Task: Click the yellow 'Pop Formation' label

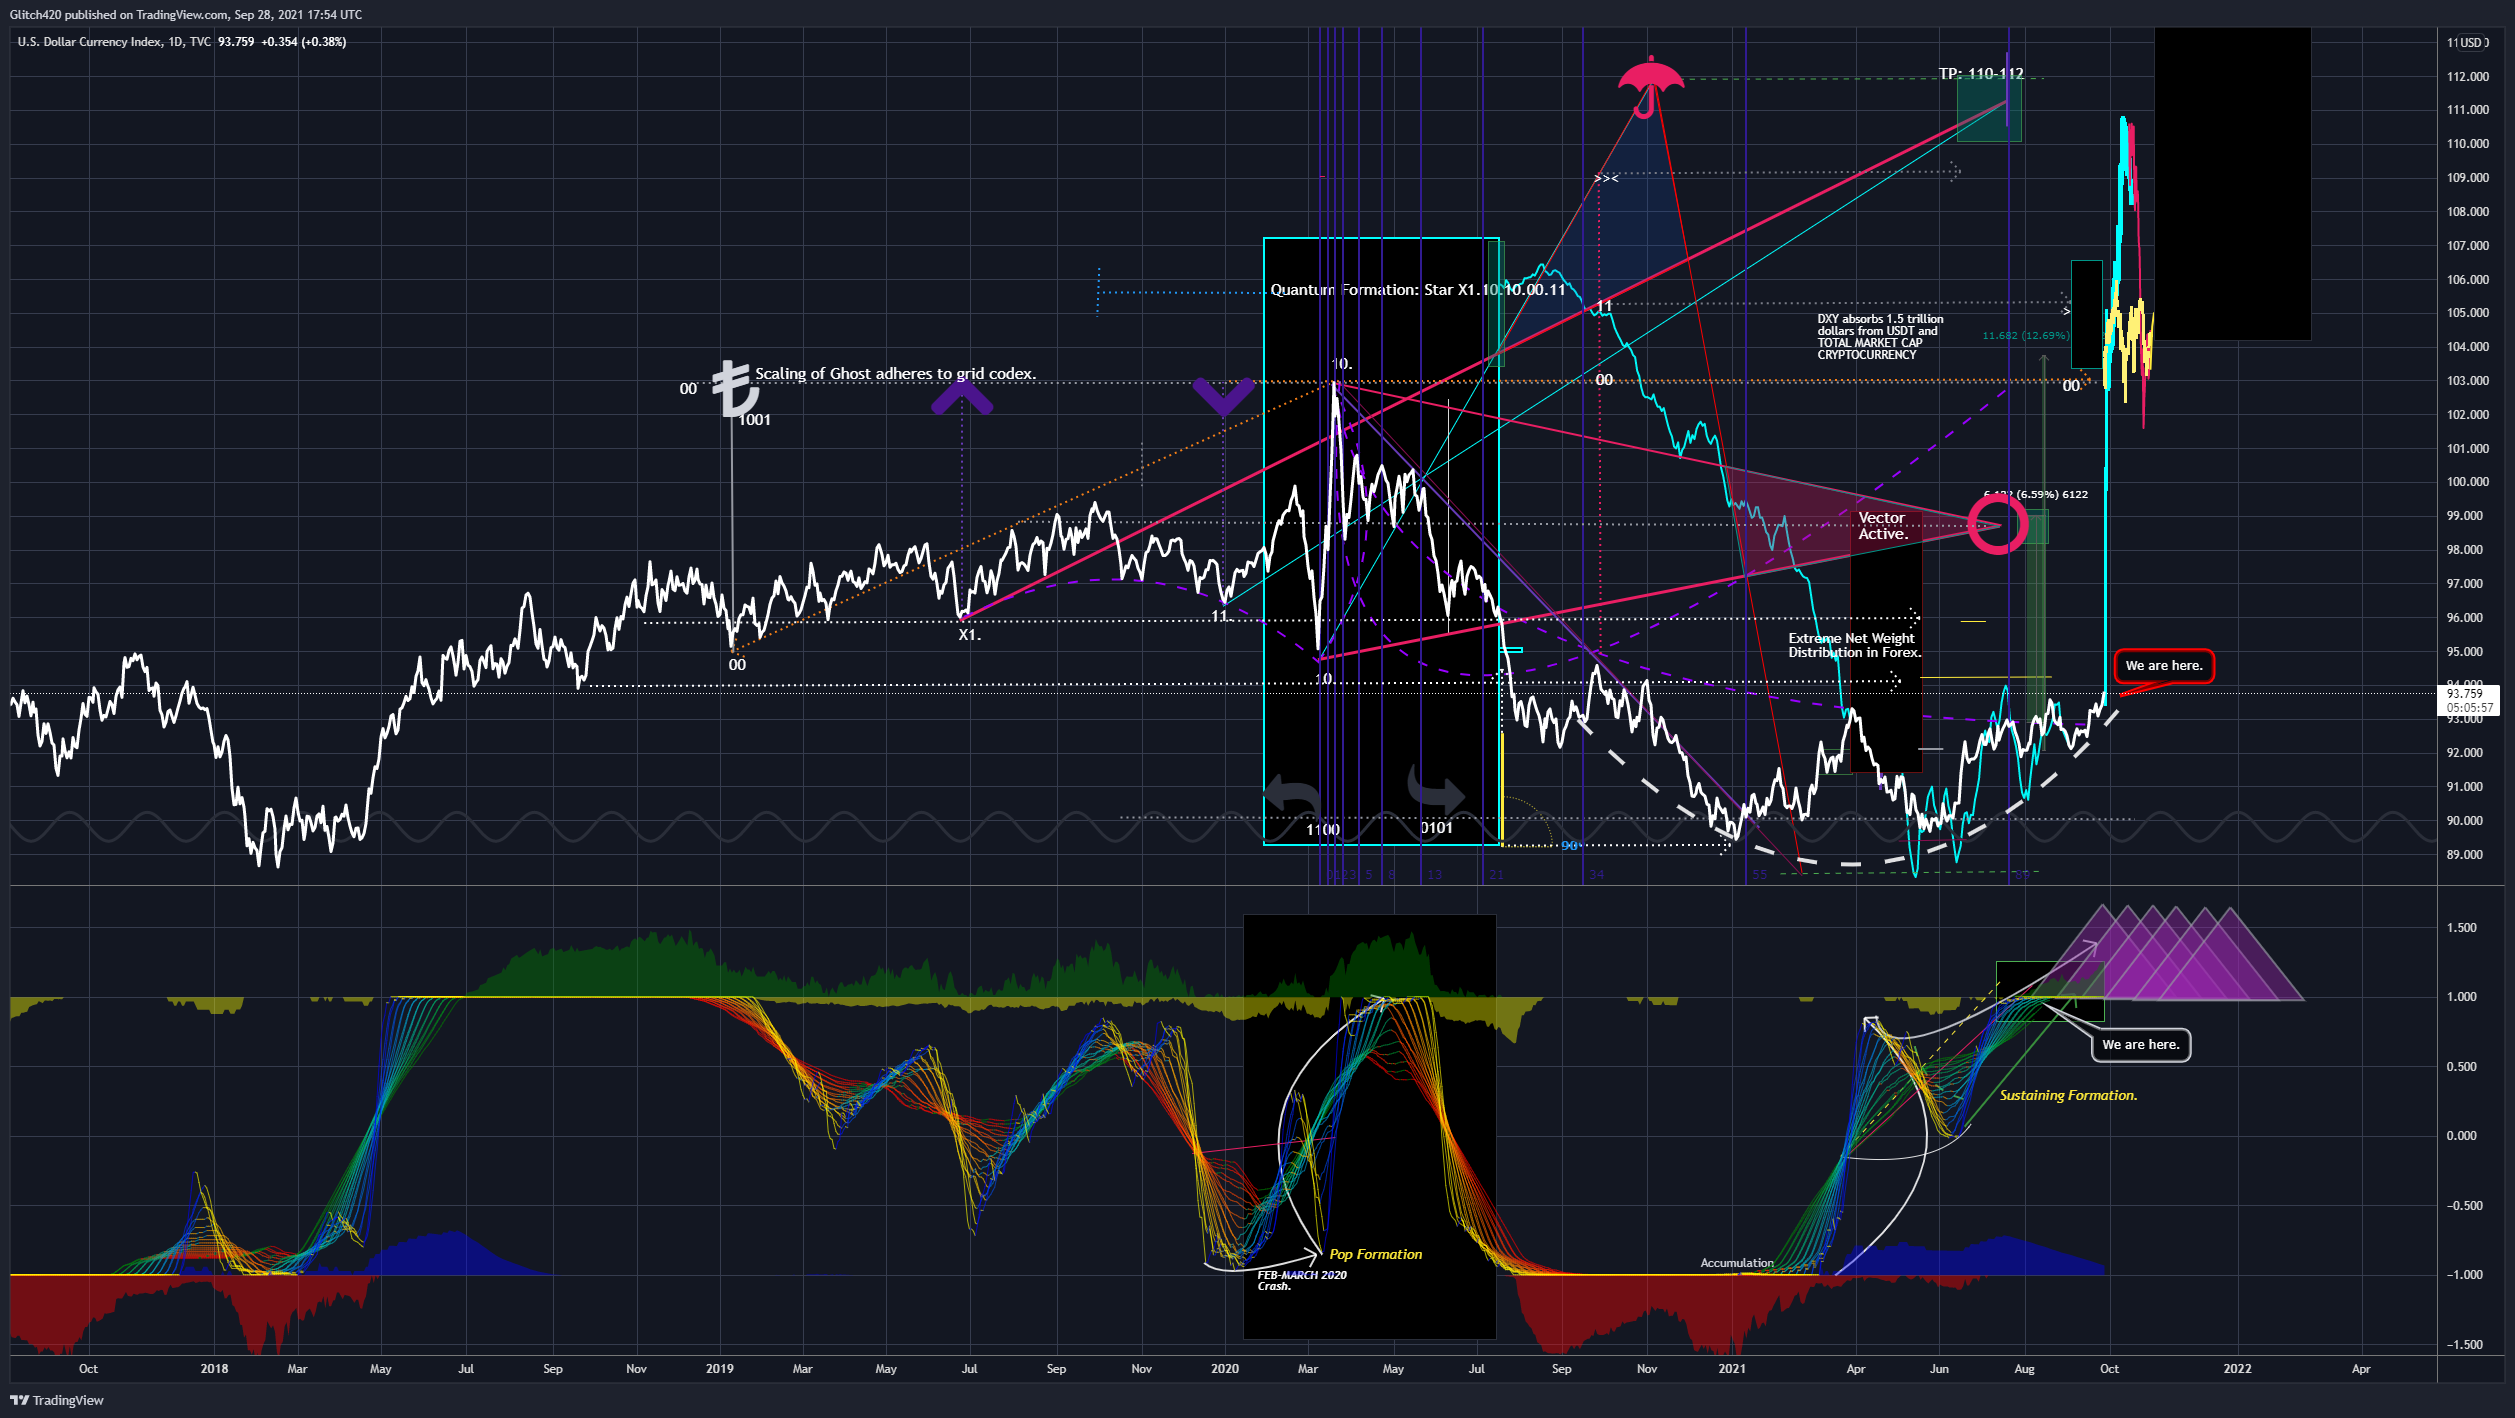Action: pyautogui.click(x=1375, y=1254)
